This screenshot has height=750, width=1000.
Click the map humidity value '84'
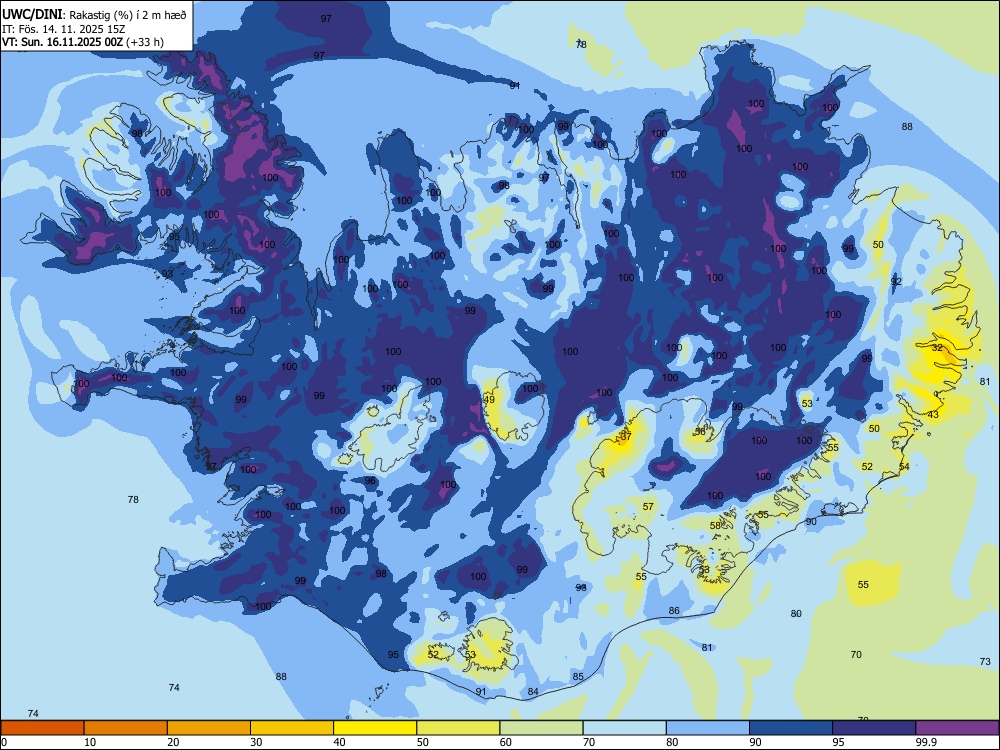click(533, 691)
